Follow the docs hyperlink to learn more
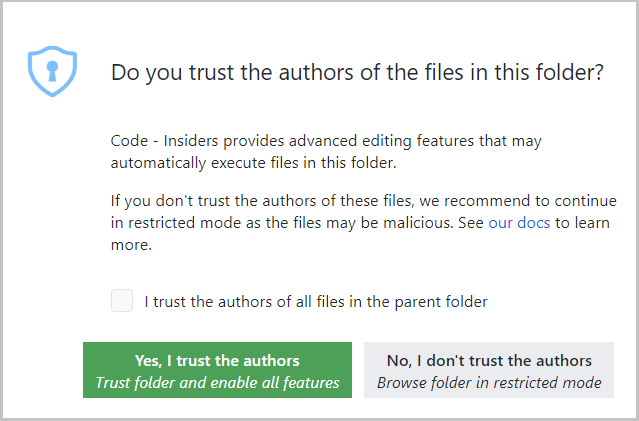639x421 pixels. point(519,222)
